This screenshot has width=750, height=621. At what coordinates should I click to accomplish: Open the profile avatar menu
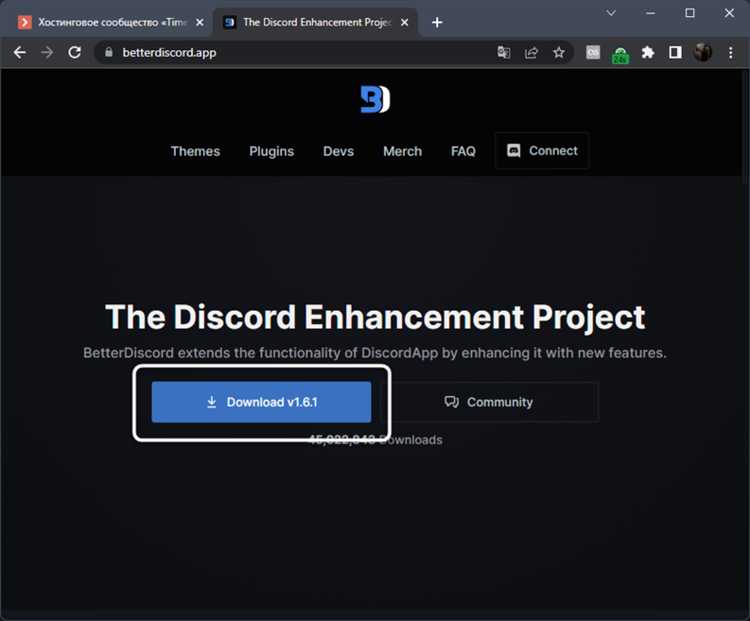pyautogui.click(x=703, y=52)
